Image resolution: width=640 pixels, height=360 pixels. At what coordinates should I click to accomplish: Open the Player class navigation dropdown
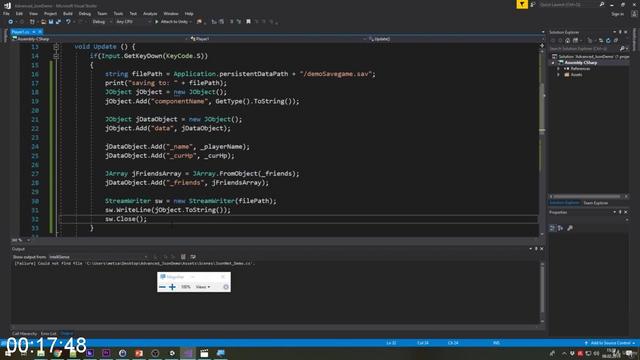(278, 39)
